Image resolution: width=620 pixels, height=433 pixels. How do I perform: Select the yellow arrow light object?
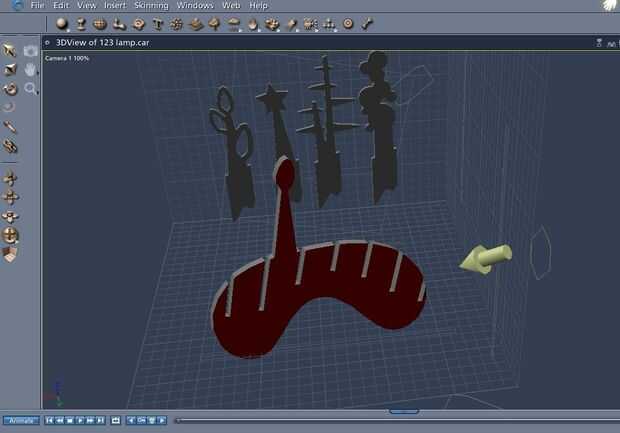[x=486, y=259]
